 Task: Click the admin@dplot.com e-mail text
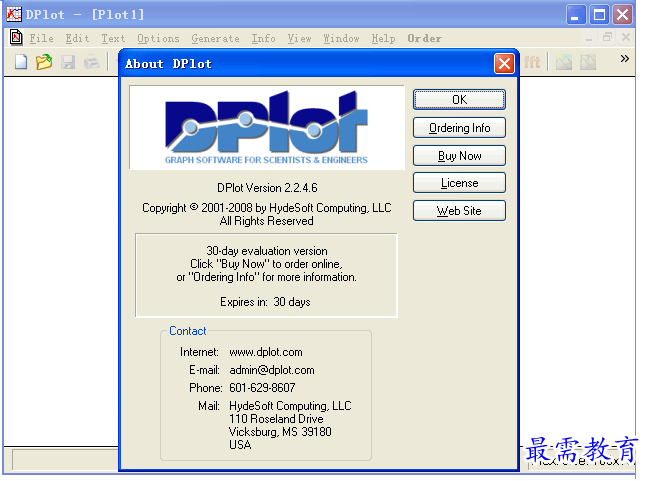point(272,370)
